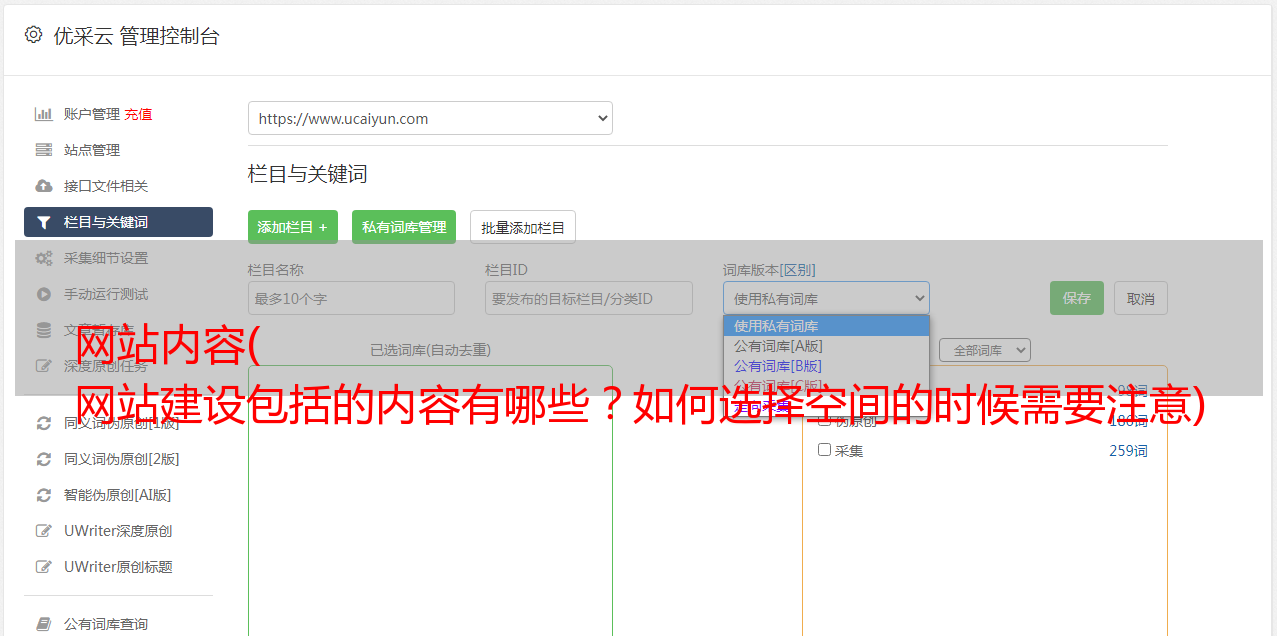
Task: Click the 259词 count link
Action: pyautogui.click(x=1128, y=451)
